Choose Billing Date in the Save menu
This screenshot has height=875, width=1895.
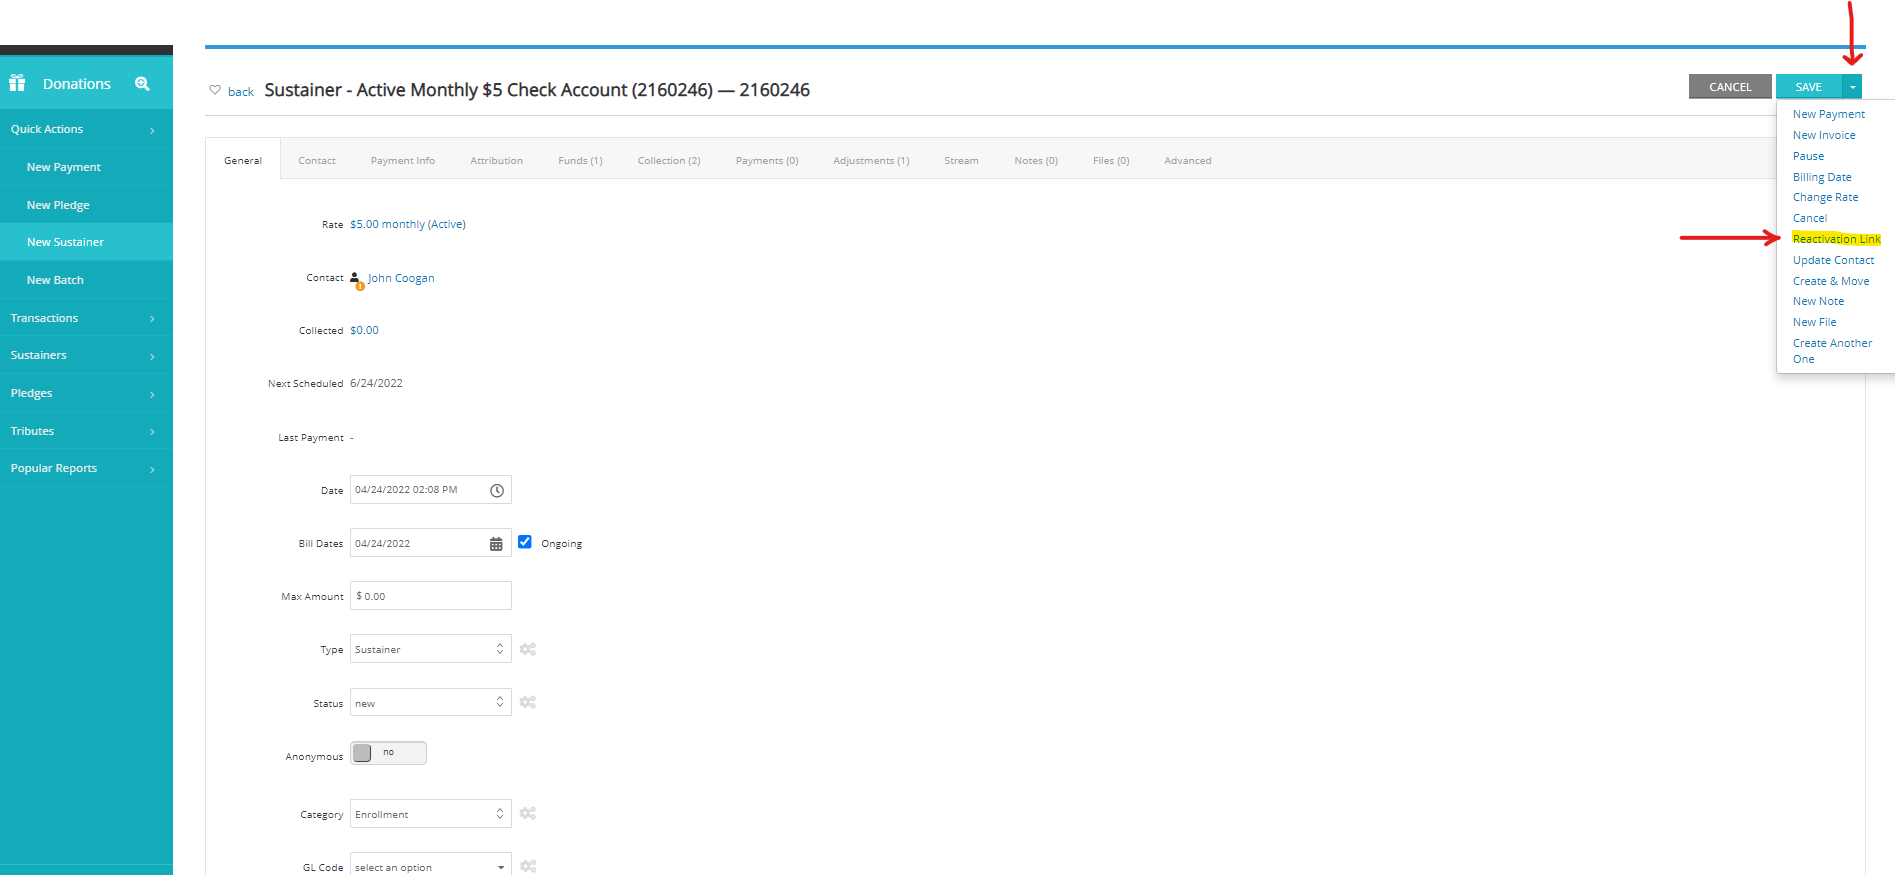(x=1822, y=177)
